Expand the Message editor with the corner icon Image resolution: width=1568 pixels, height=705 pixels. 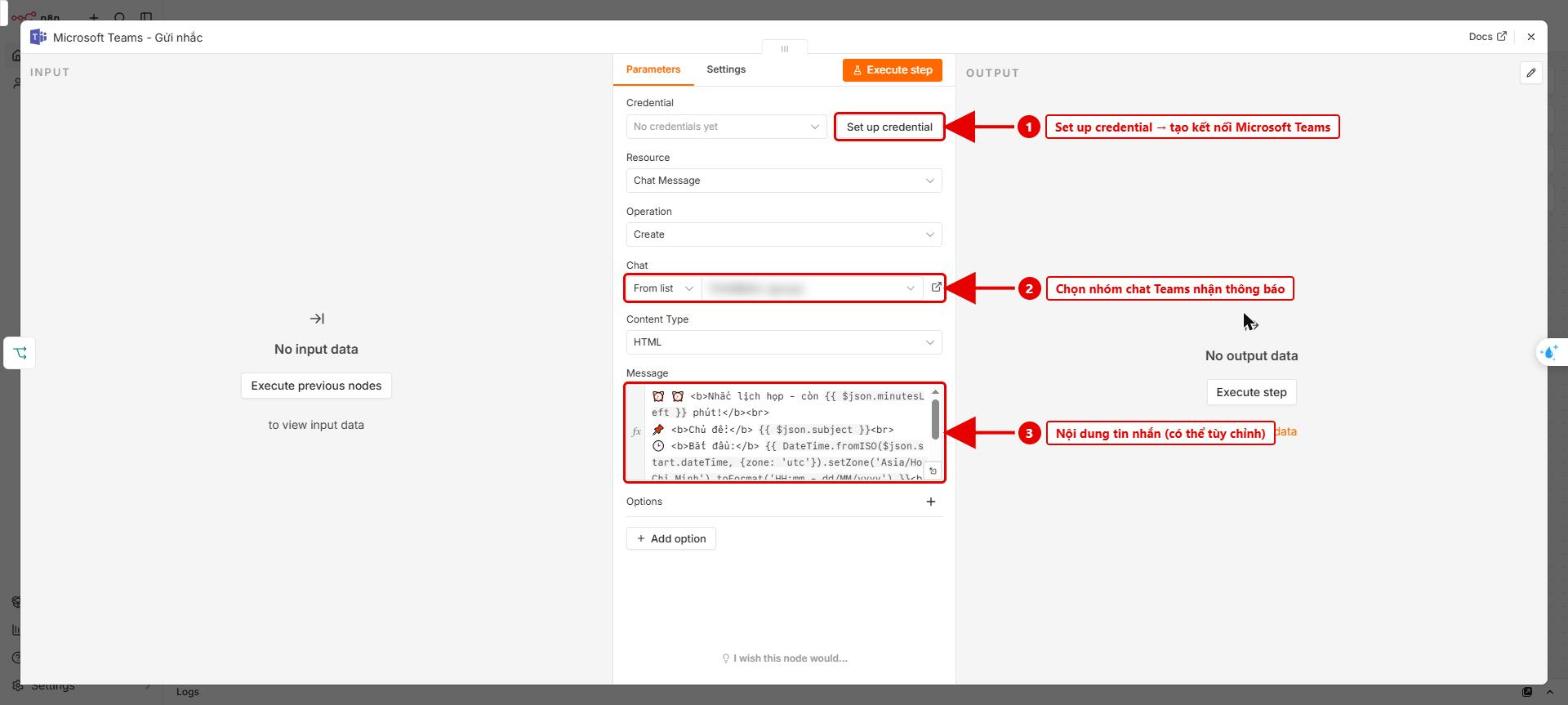(x=932, y=471)
